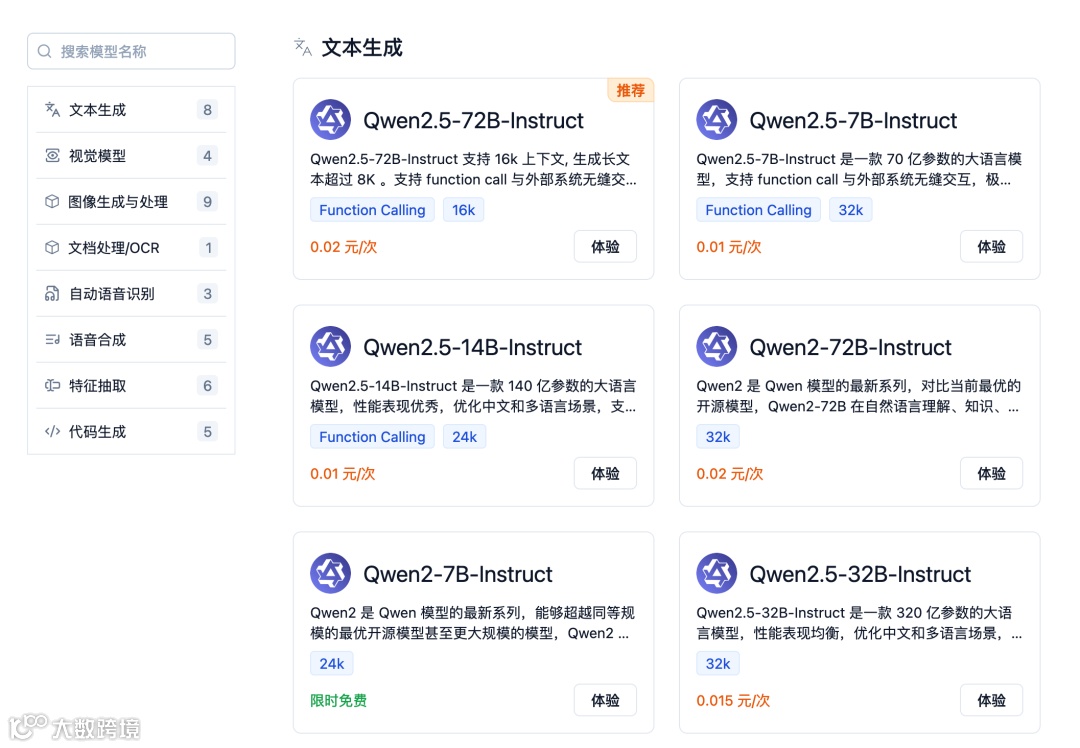Click Function Calling tag on Qwen2.5-14B-Instruct card
The height and width of the screenshot is (748, 1080).
pos(372,437)
